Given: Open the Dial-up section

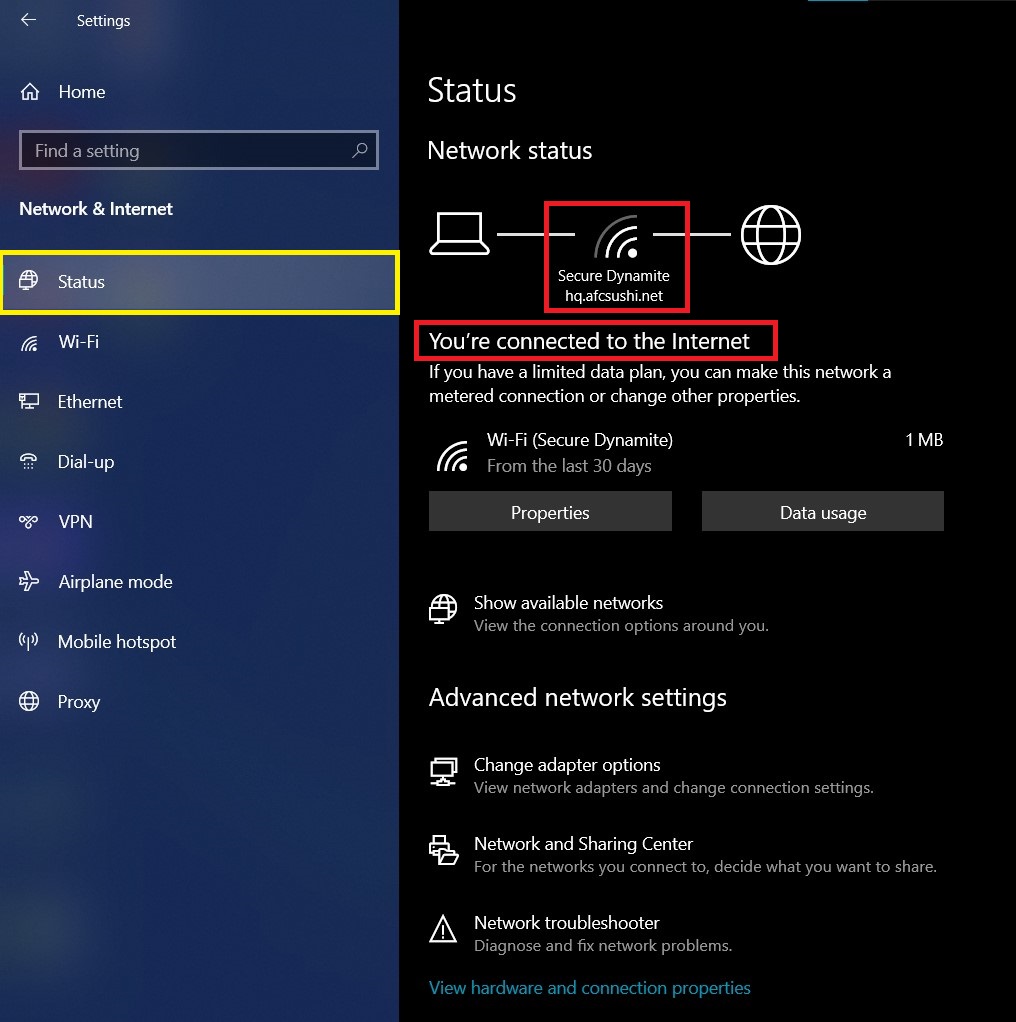Looking at the screenshot, I should click(x=85, y=462).
